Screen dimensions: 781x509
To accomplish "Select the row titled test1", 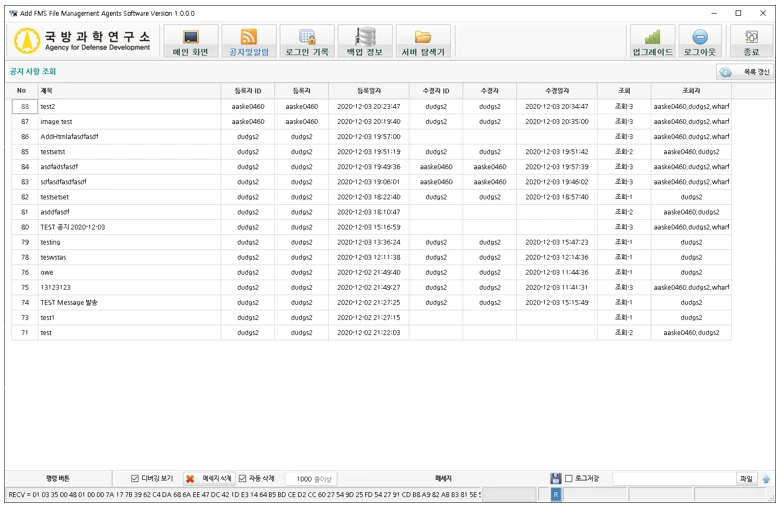I will click(371, 317).
